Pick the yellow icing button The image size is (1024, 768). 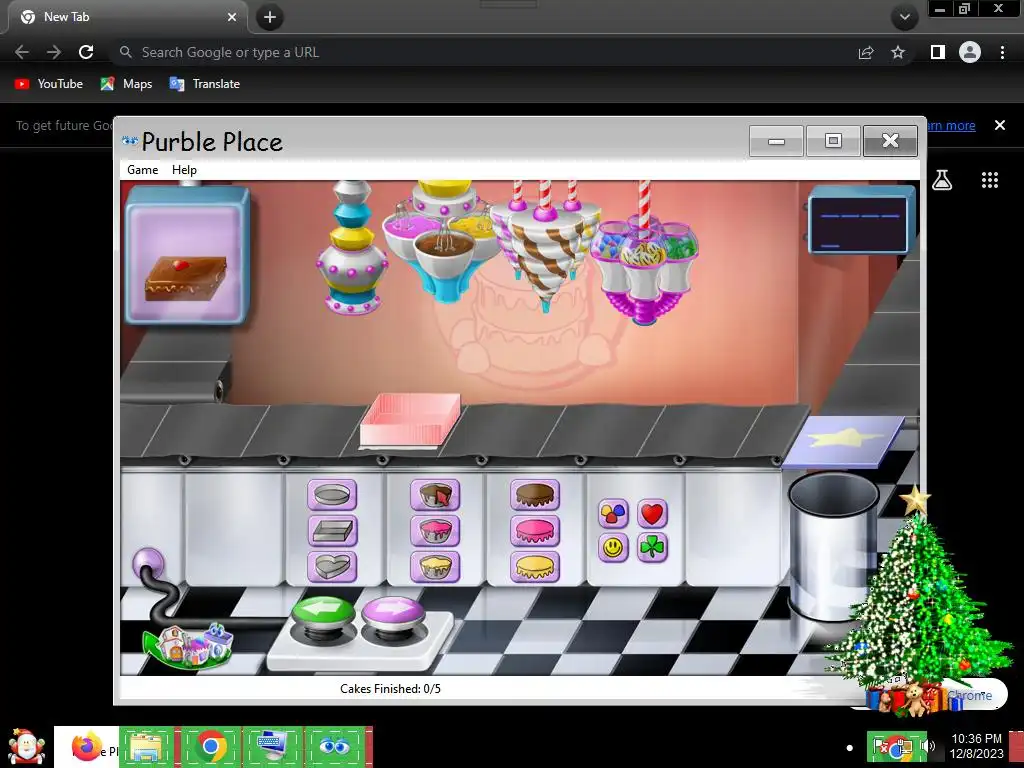[535, 566]
